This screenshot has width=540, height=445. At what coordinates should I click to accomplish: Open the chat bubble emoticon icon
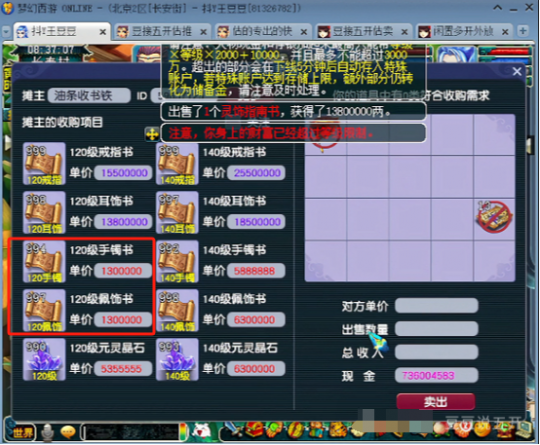coord(67,432)
